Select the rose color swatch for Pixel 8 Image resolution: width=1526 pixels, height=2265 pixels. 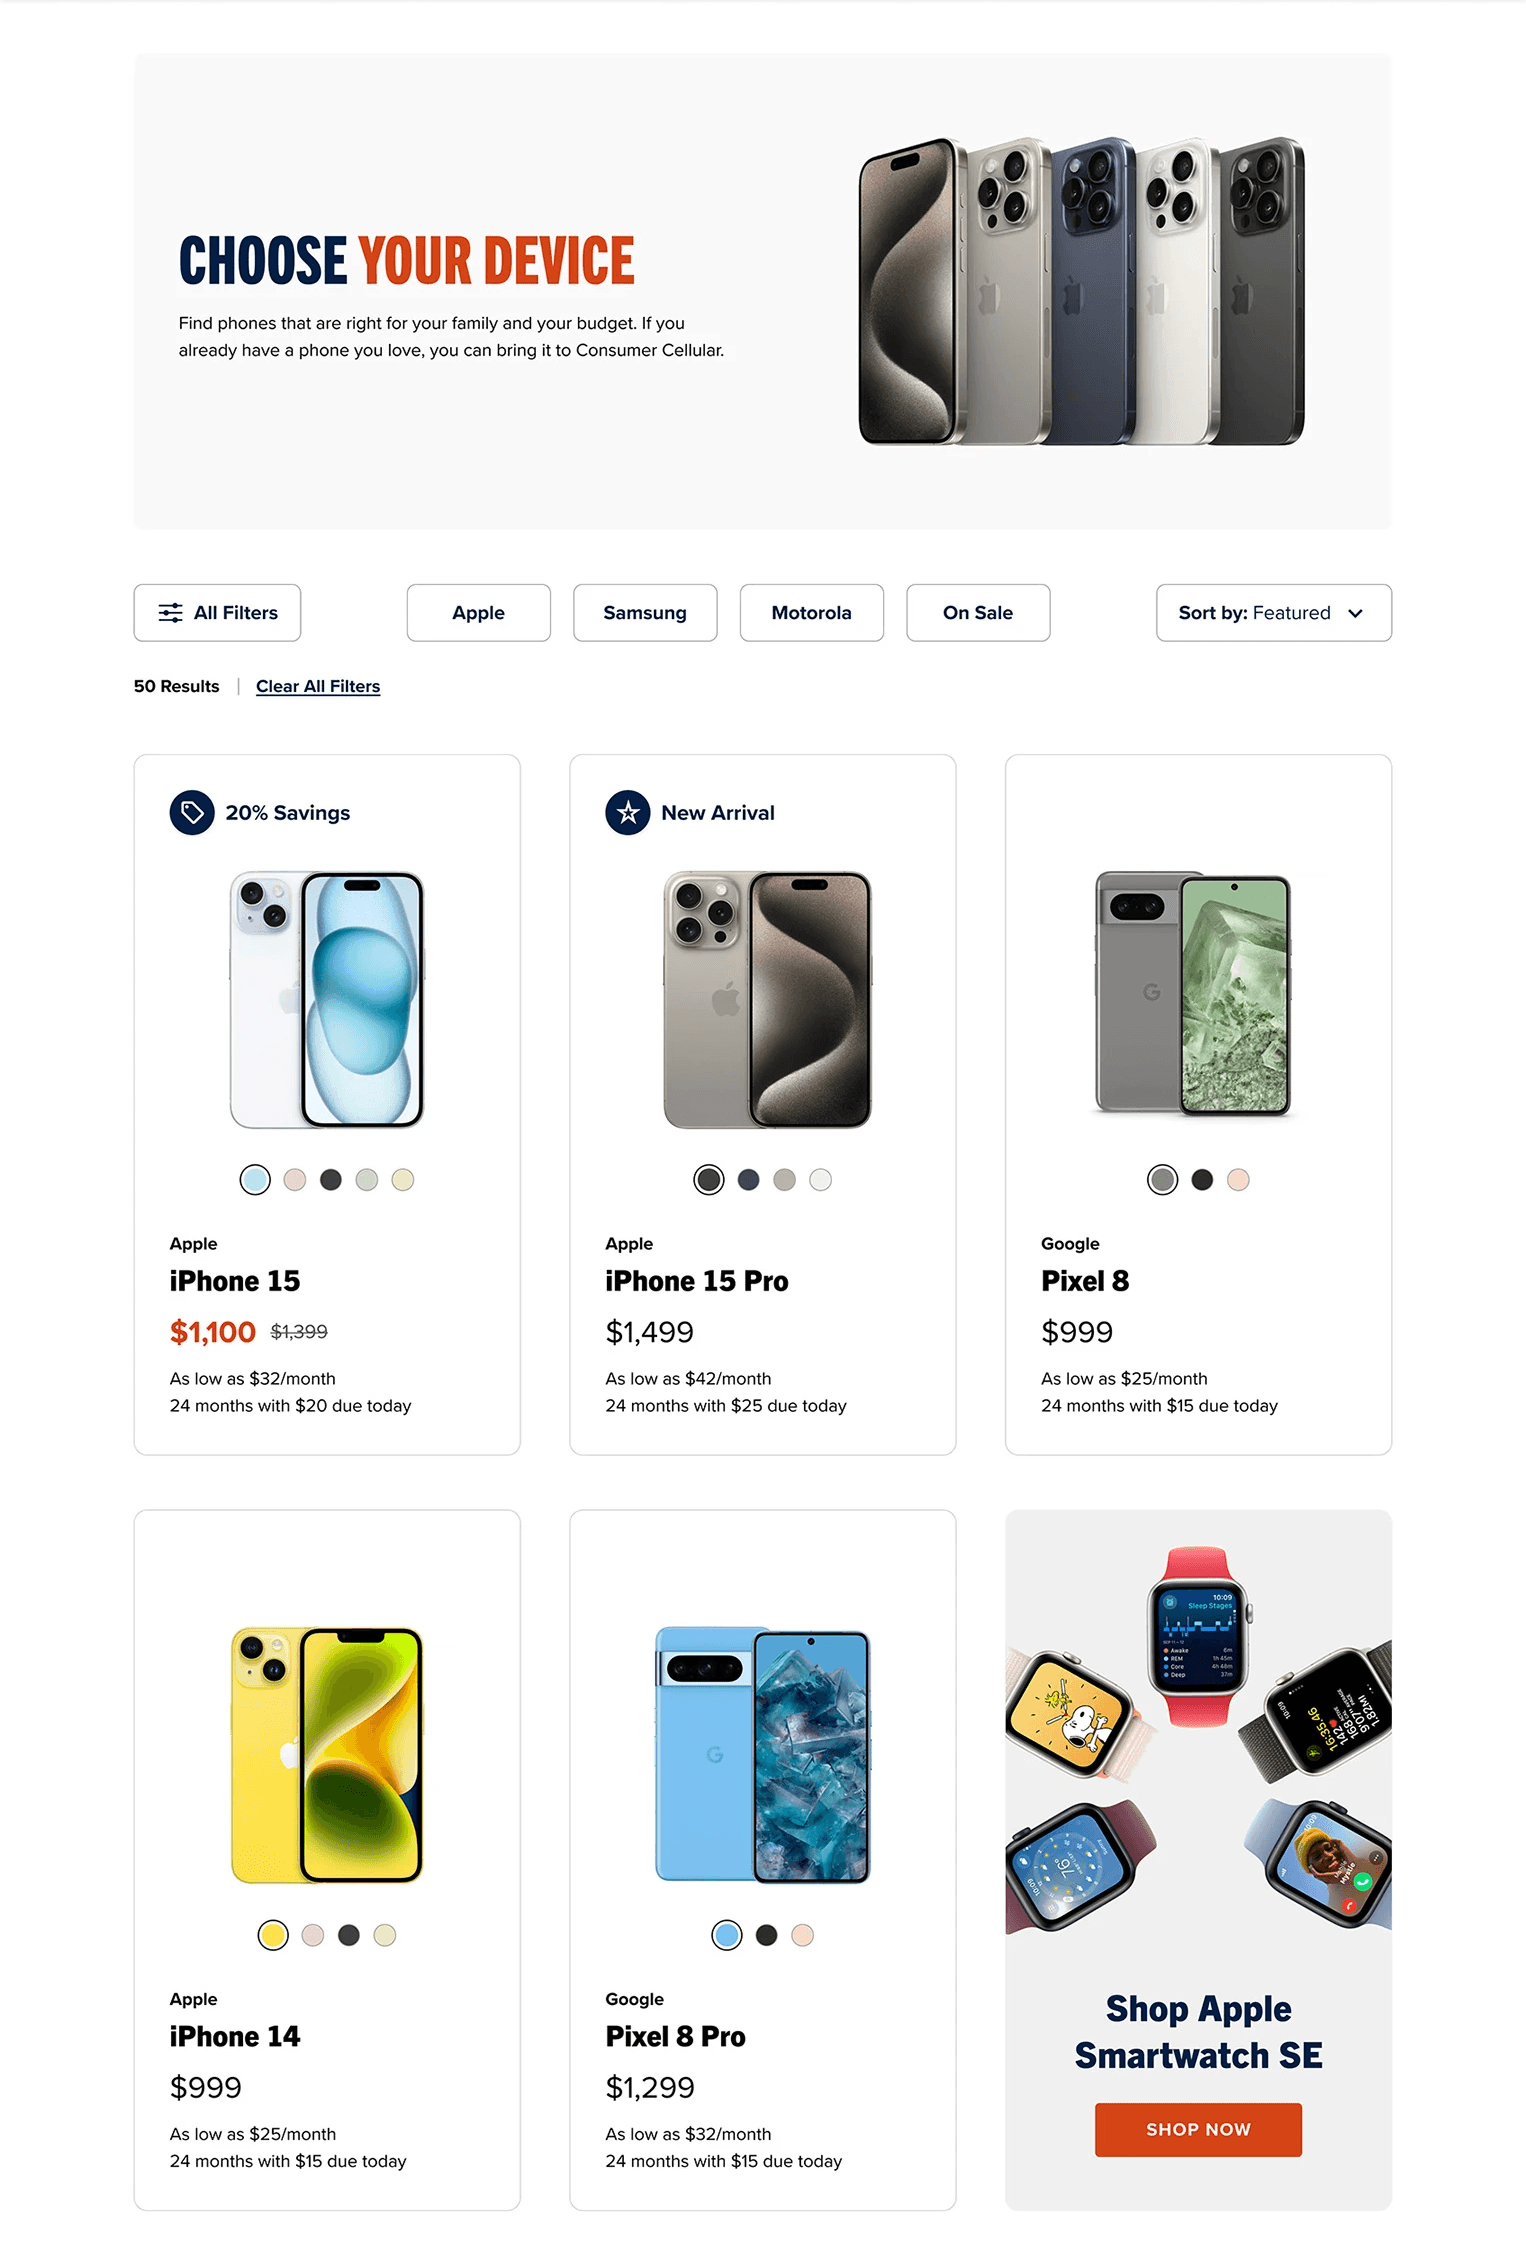click(x=1238, y=1180)
